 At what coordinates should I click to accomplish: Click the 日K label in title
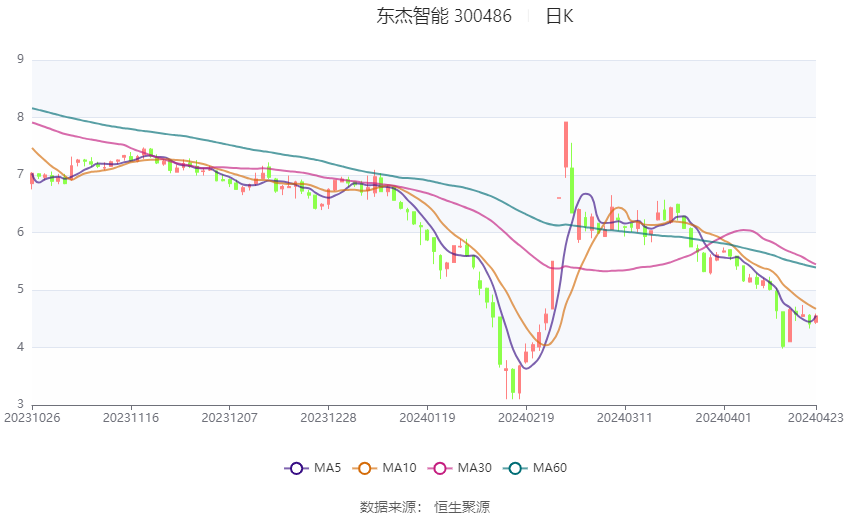click(559, 16)
